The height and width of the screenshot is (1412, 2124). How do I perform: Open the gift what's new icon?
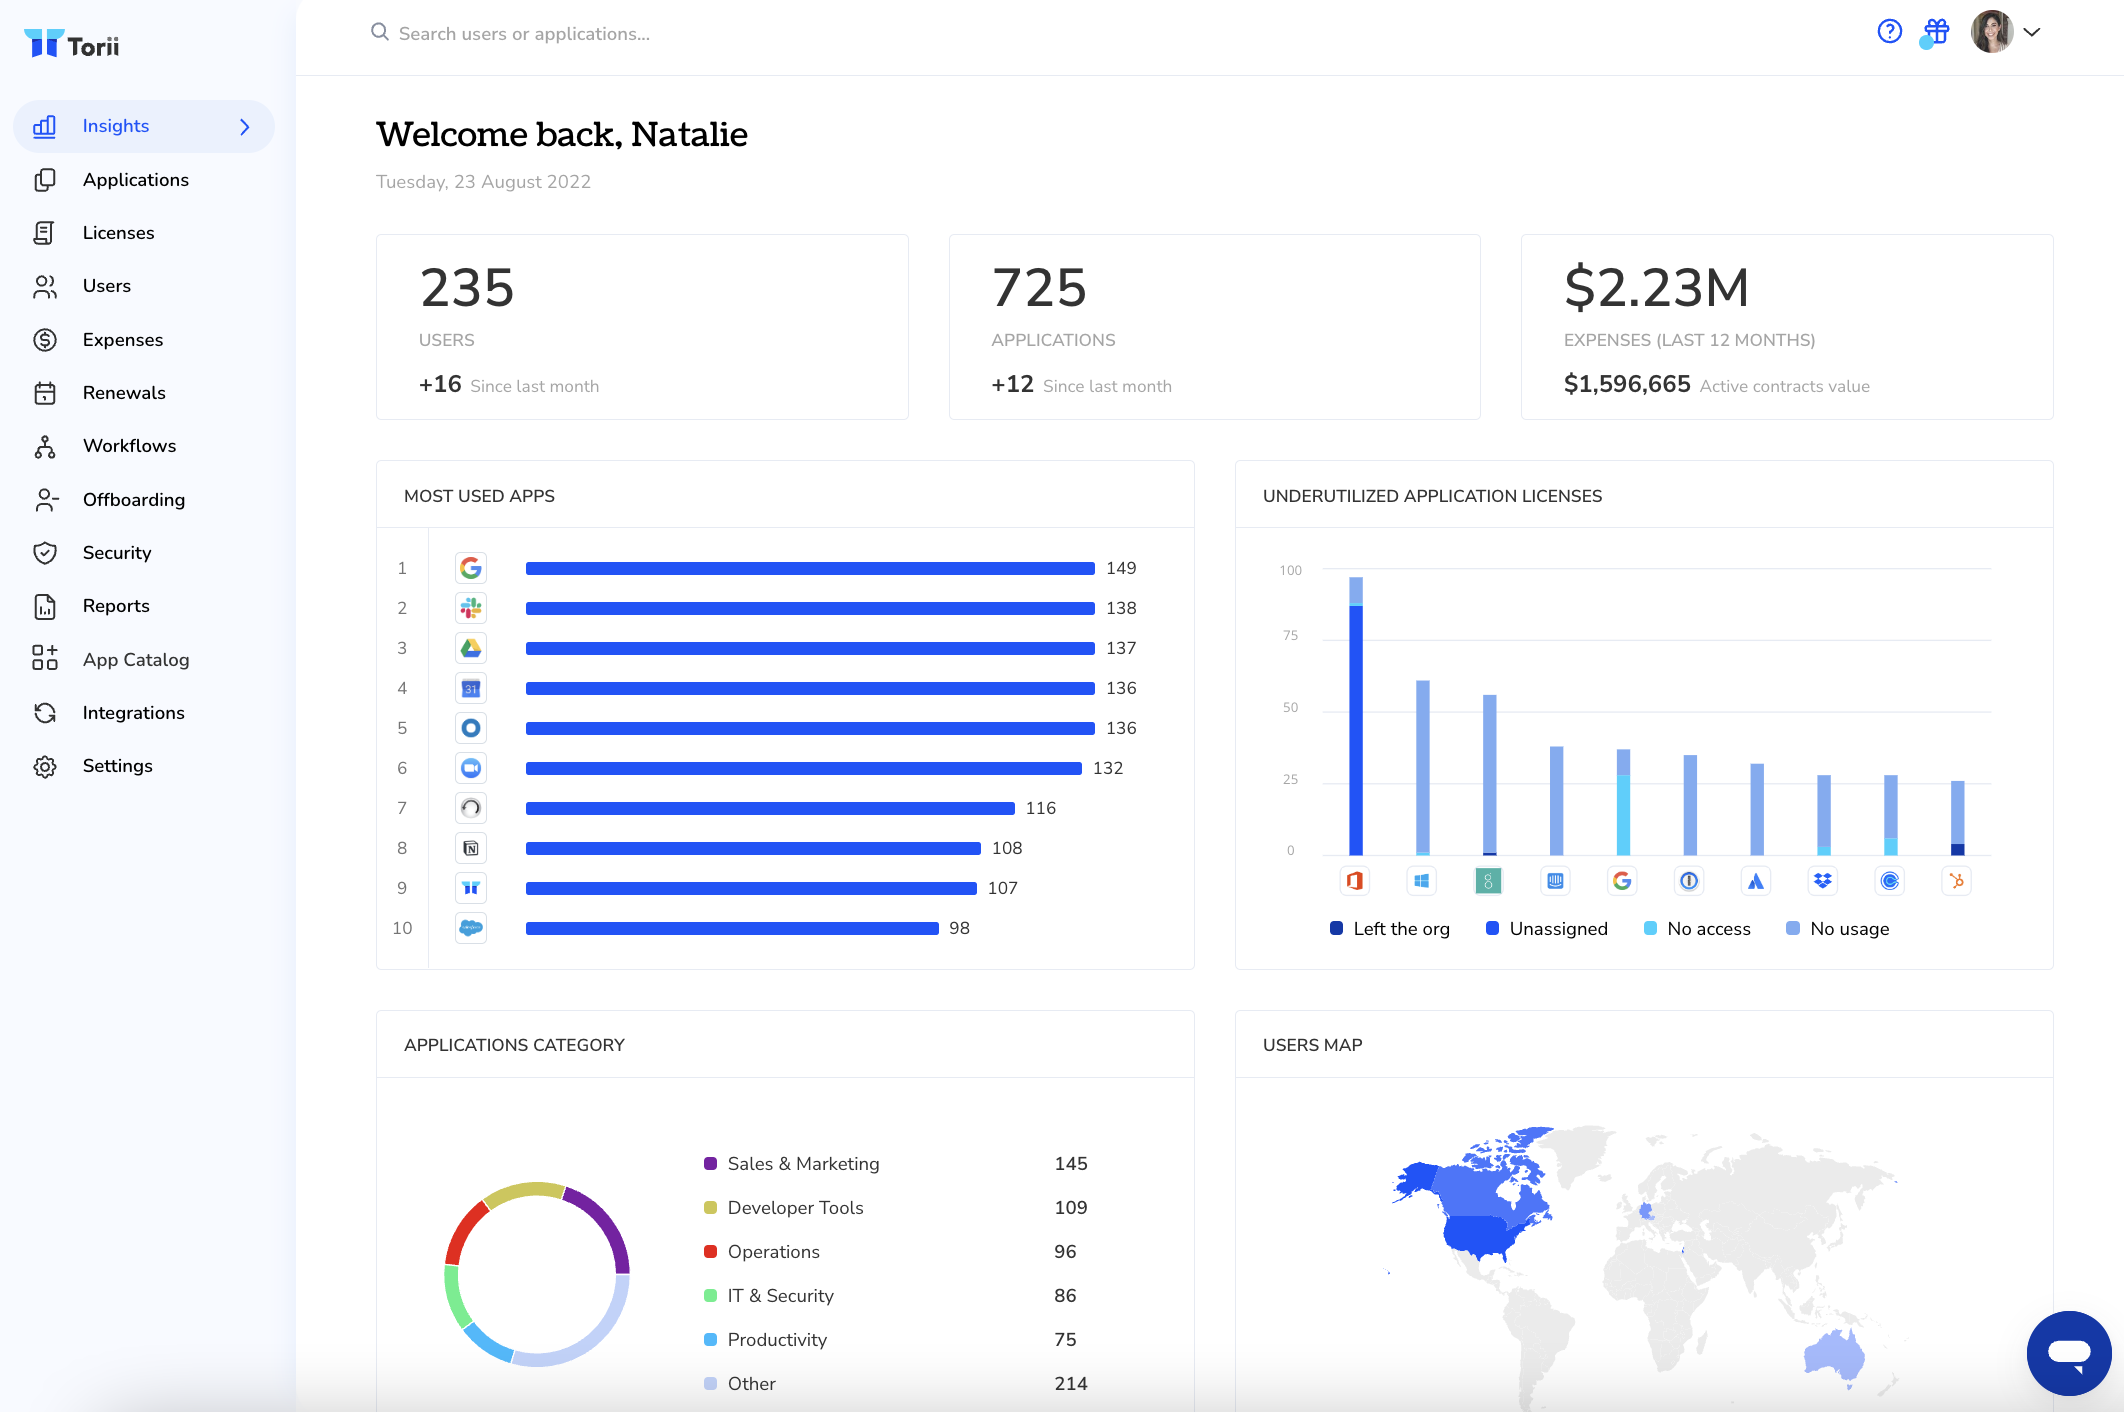pos(1936,32)
